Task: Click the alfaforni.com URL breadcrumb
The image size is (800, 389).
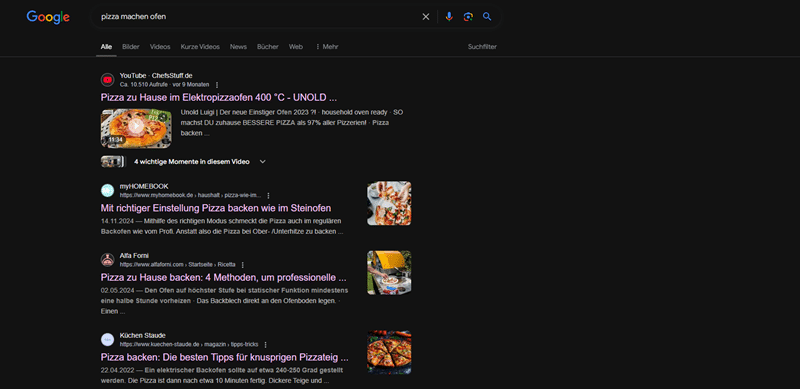Action: pyautogui.click(x=178, y=265)
